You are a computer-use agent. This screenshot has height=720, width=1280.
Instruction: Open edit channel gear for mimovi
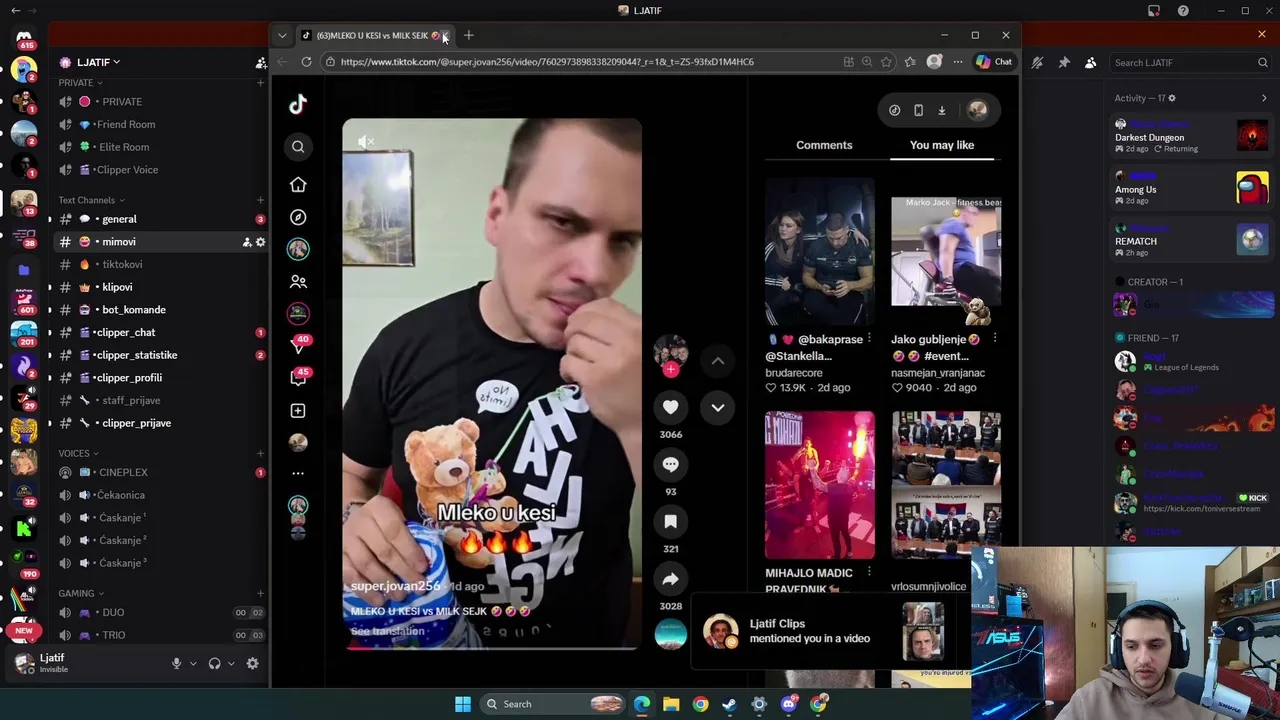(x=260, y=242)
